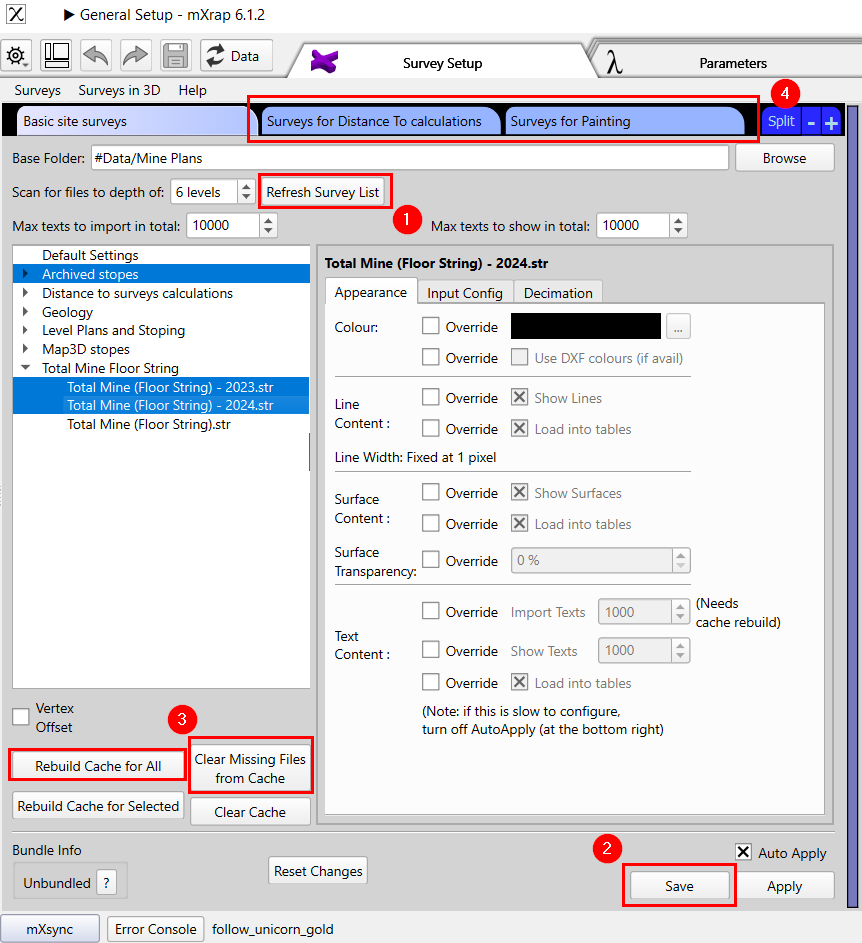Image resolution: width=862 pixels, height=943 pixels.
Task: Click the window layout icon
Action: tap(56, 56)
